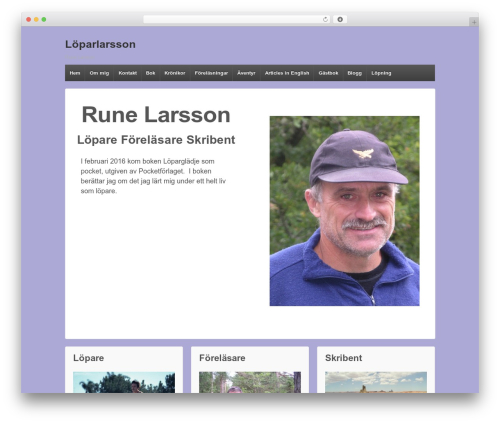Open a new tab with the plus icon
Viewport: 500px width, 423px height.
(x=474, y=22)
